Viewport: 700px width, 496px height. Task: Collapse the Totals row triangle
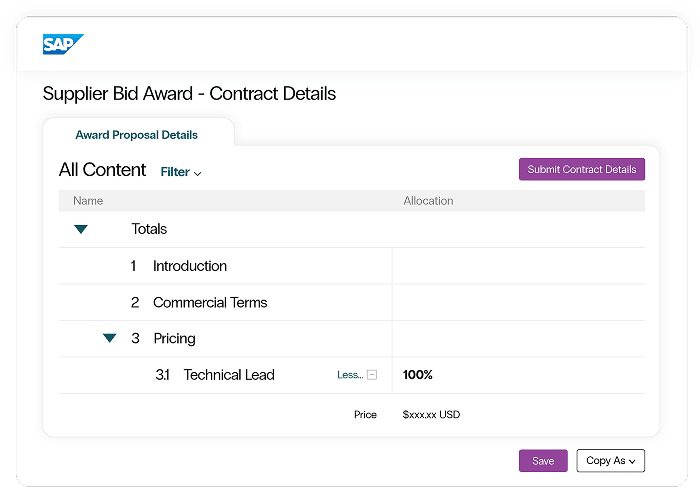pyautogui.click(x=81, y=229)
